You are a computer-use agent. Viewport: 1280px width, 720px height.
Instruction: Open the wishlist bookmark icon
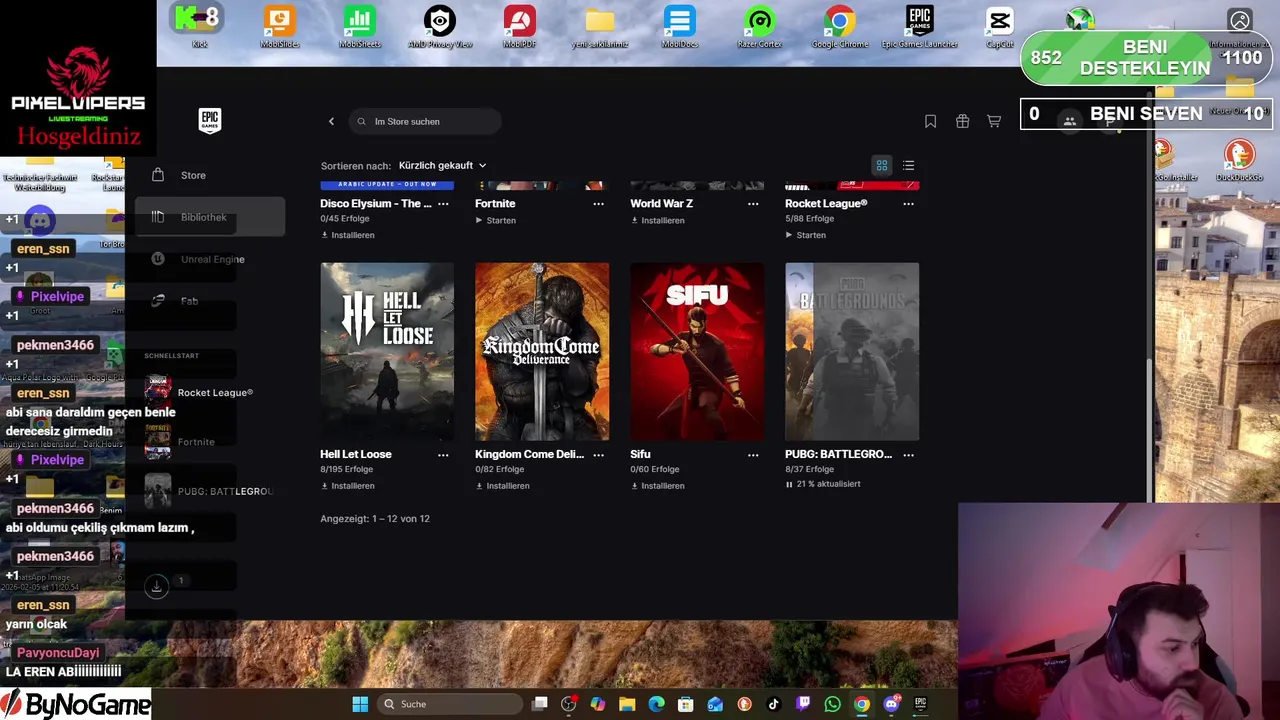coord(930,121)
